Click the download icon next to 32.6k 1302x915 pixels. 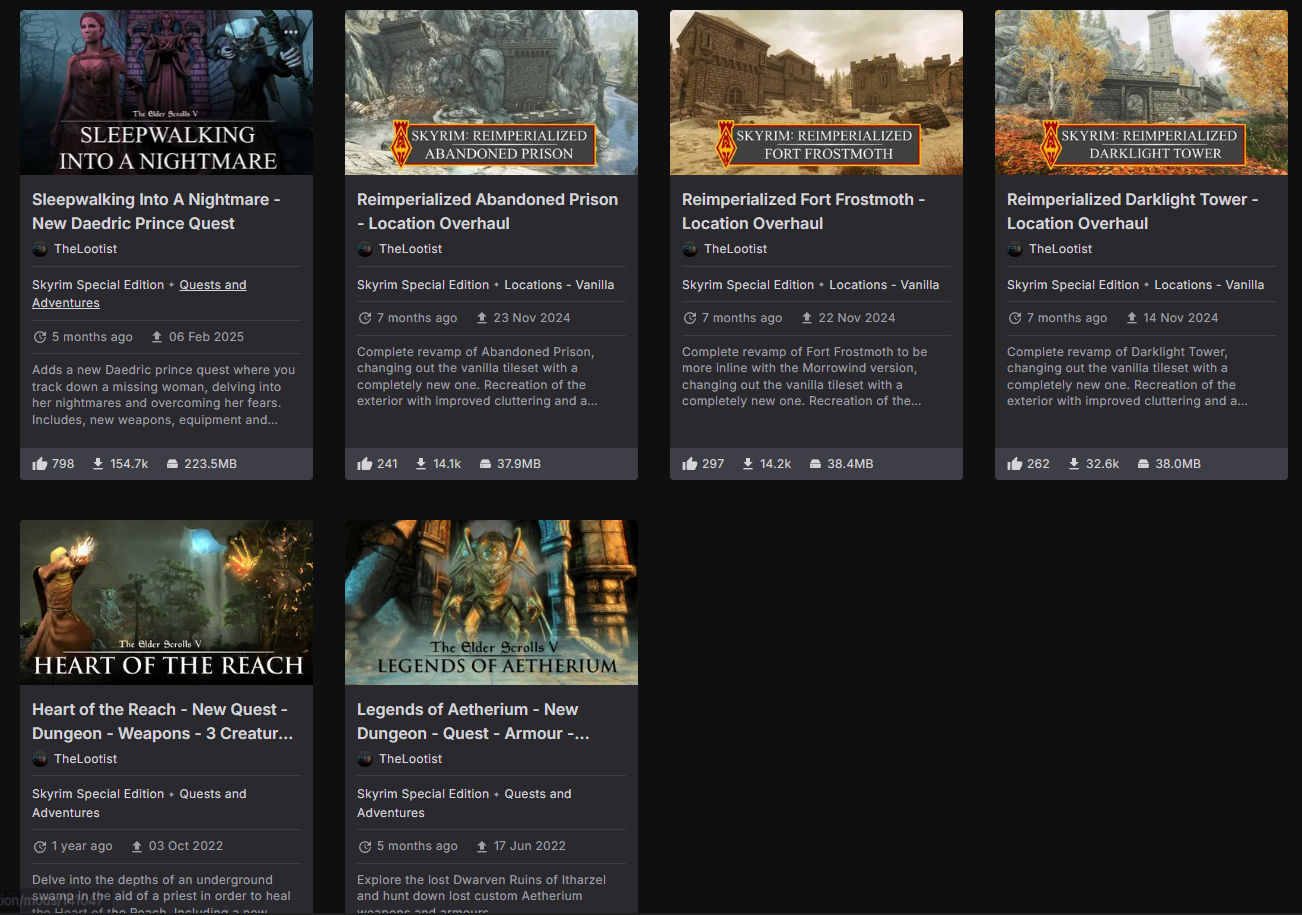point(1073,464)
